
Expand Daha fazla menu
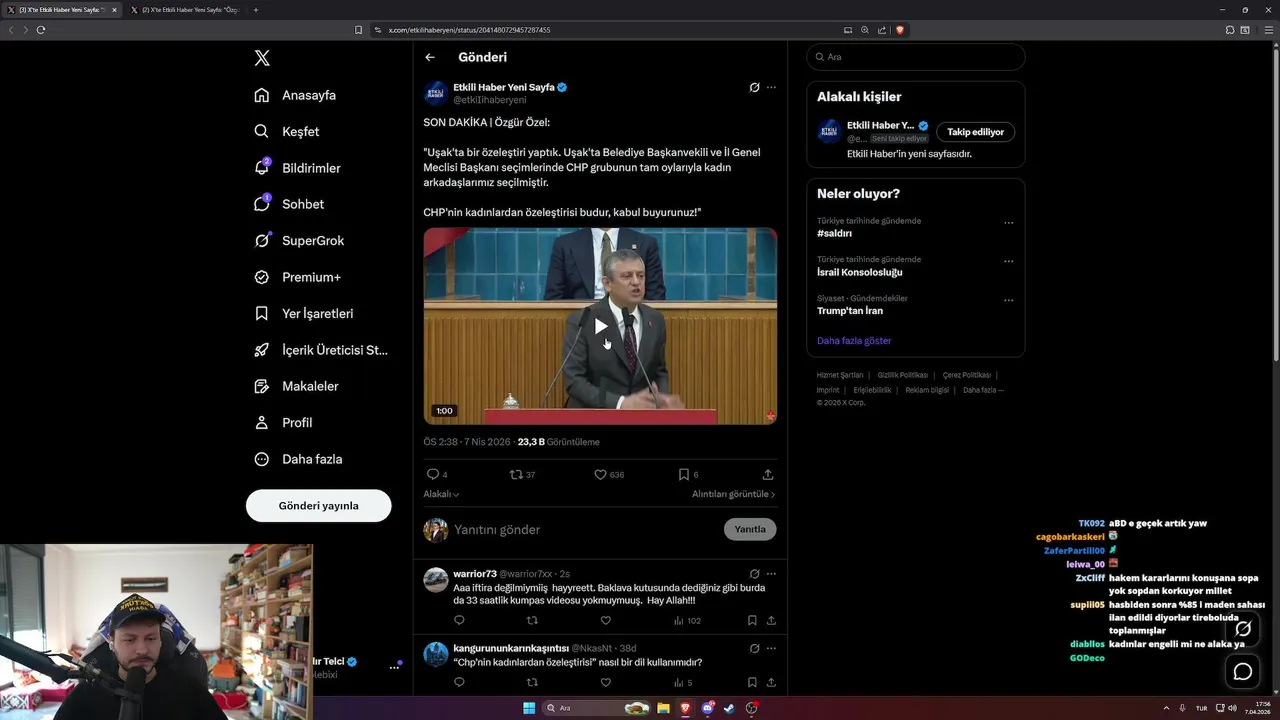298,459
